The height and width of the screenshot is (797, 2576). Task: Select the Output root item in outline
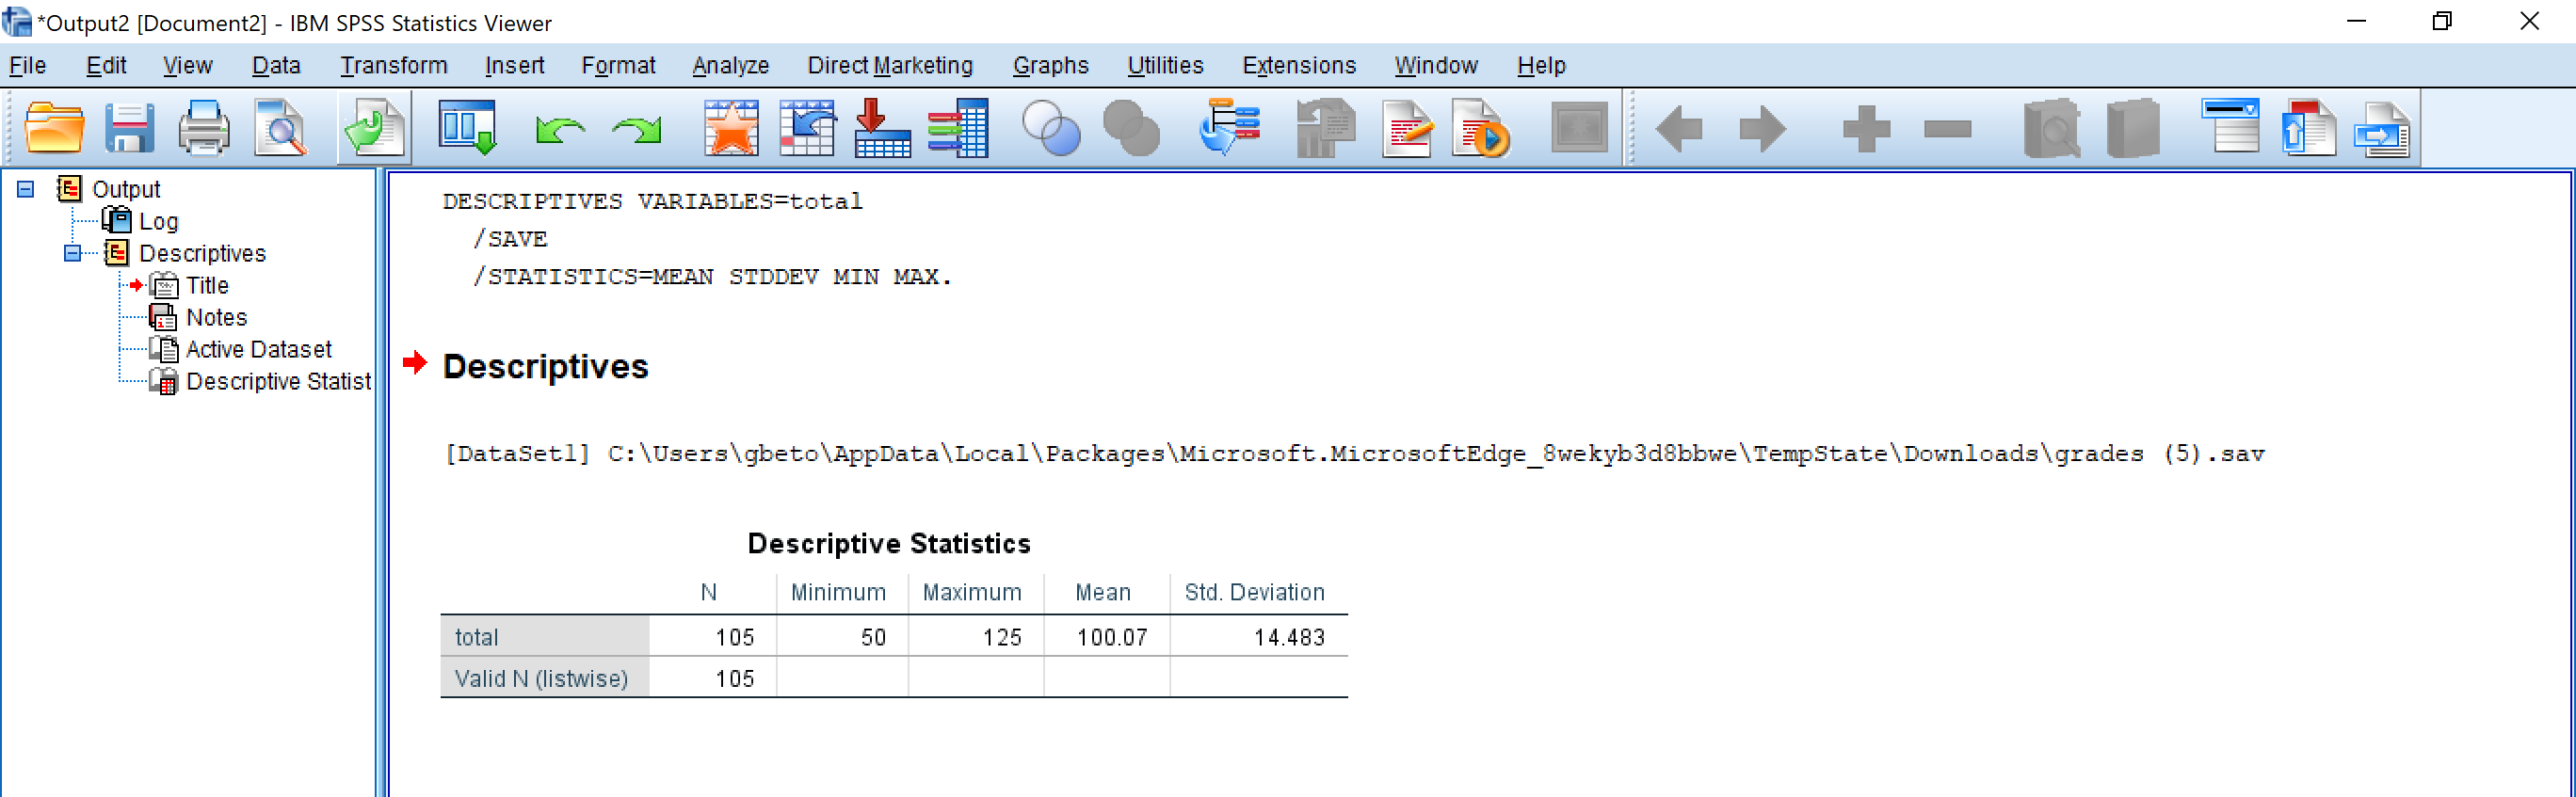point(126,189)
